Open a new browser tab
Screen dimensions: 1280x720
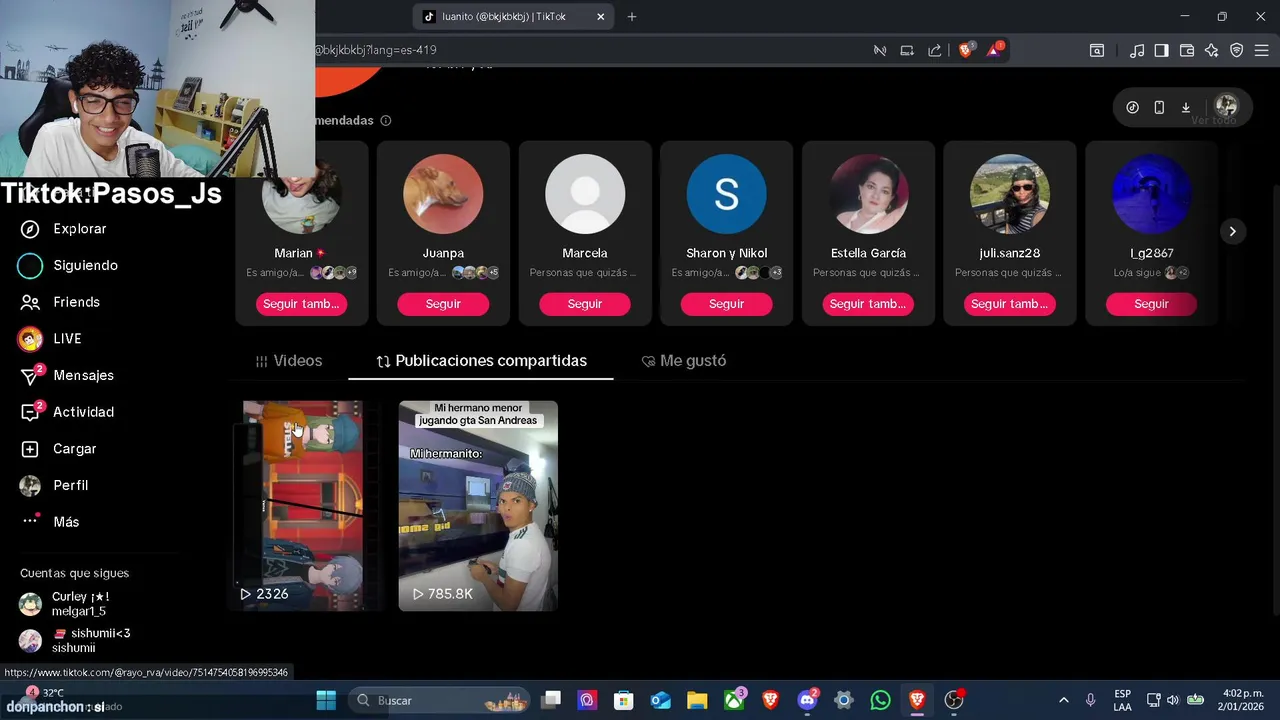pyautogui.click(x=632, y=16)
